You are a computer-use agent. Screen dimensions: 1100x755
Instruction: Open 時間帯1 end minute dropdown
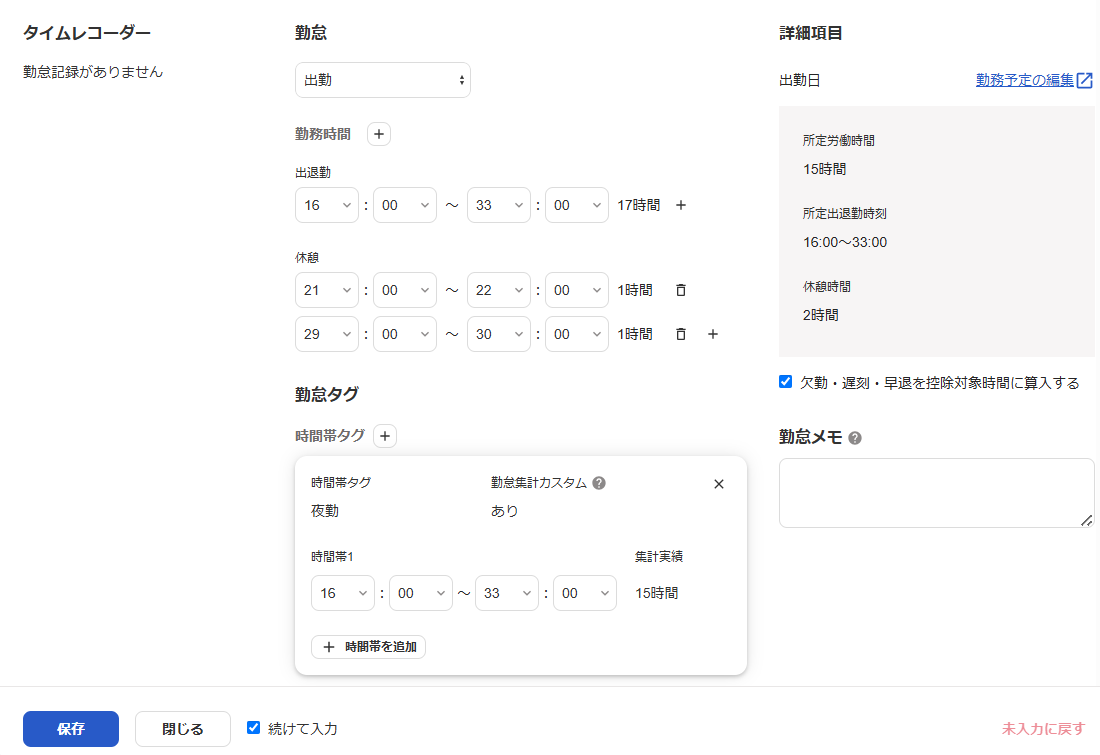[585, 593]
